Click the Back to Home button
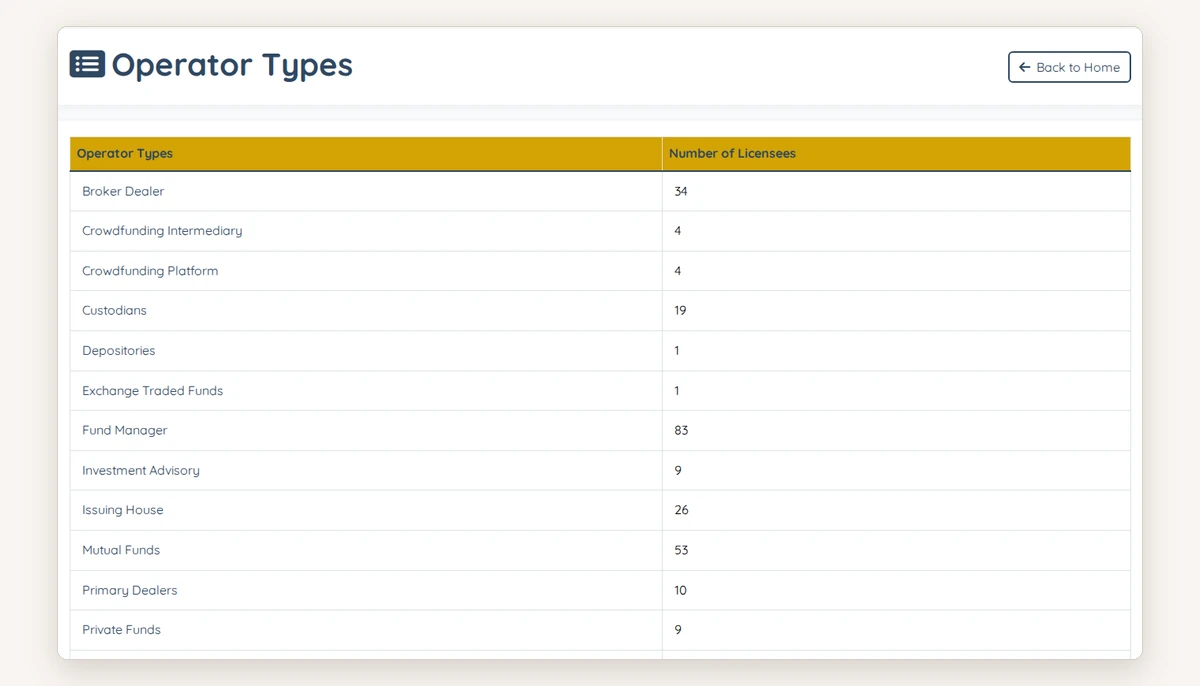1200x686 pixels. pyautogui.click(x=1069, y=67)
